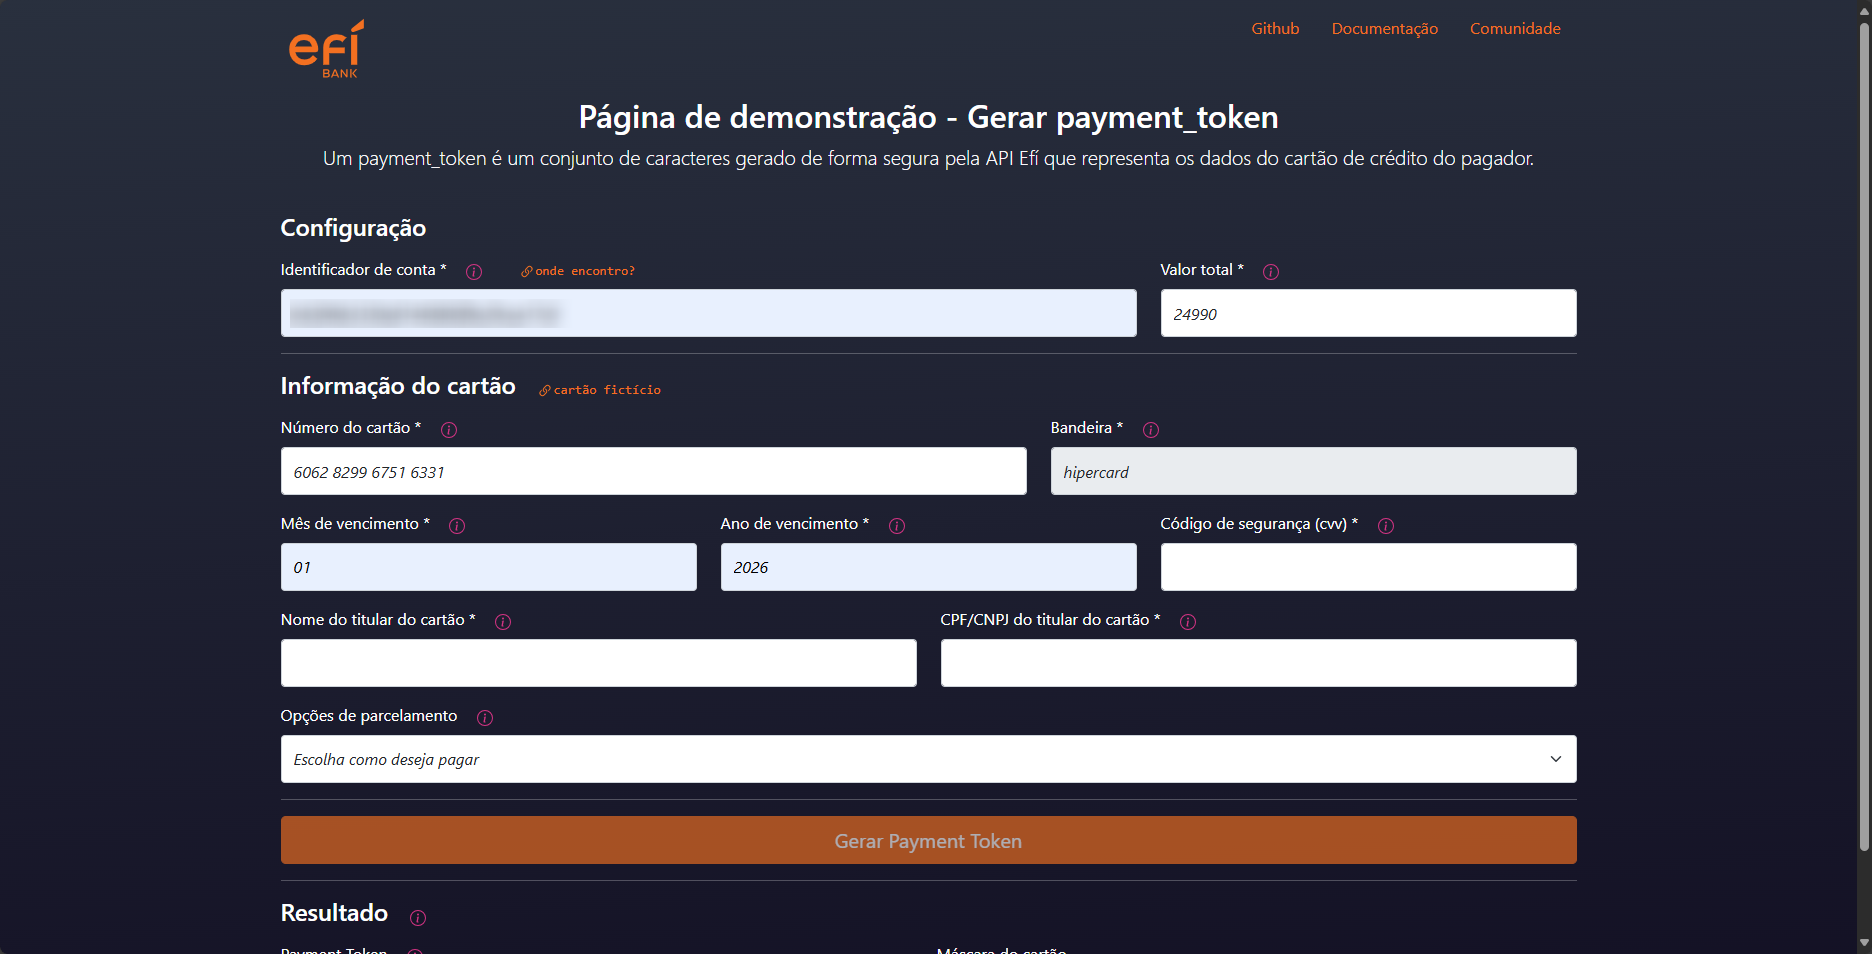Focus the CPF/CNPJ do titular field
This screenshot has width=1872, height=954.
[1258, 663]
